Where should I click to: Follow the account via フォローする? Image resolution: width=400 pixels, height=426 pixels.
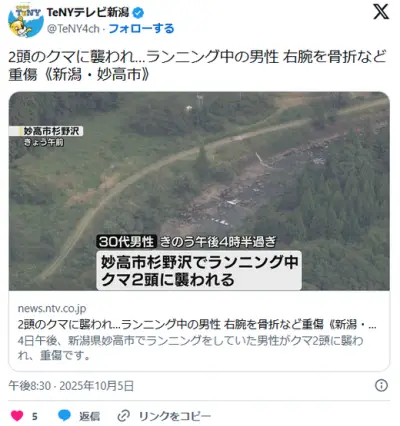[141, 29]
